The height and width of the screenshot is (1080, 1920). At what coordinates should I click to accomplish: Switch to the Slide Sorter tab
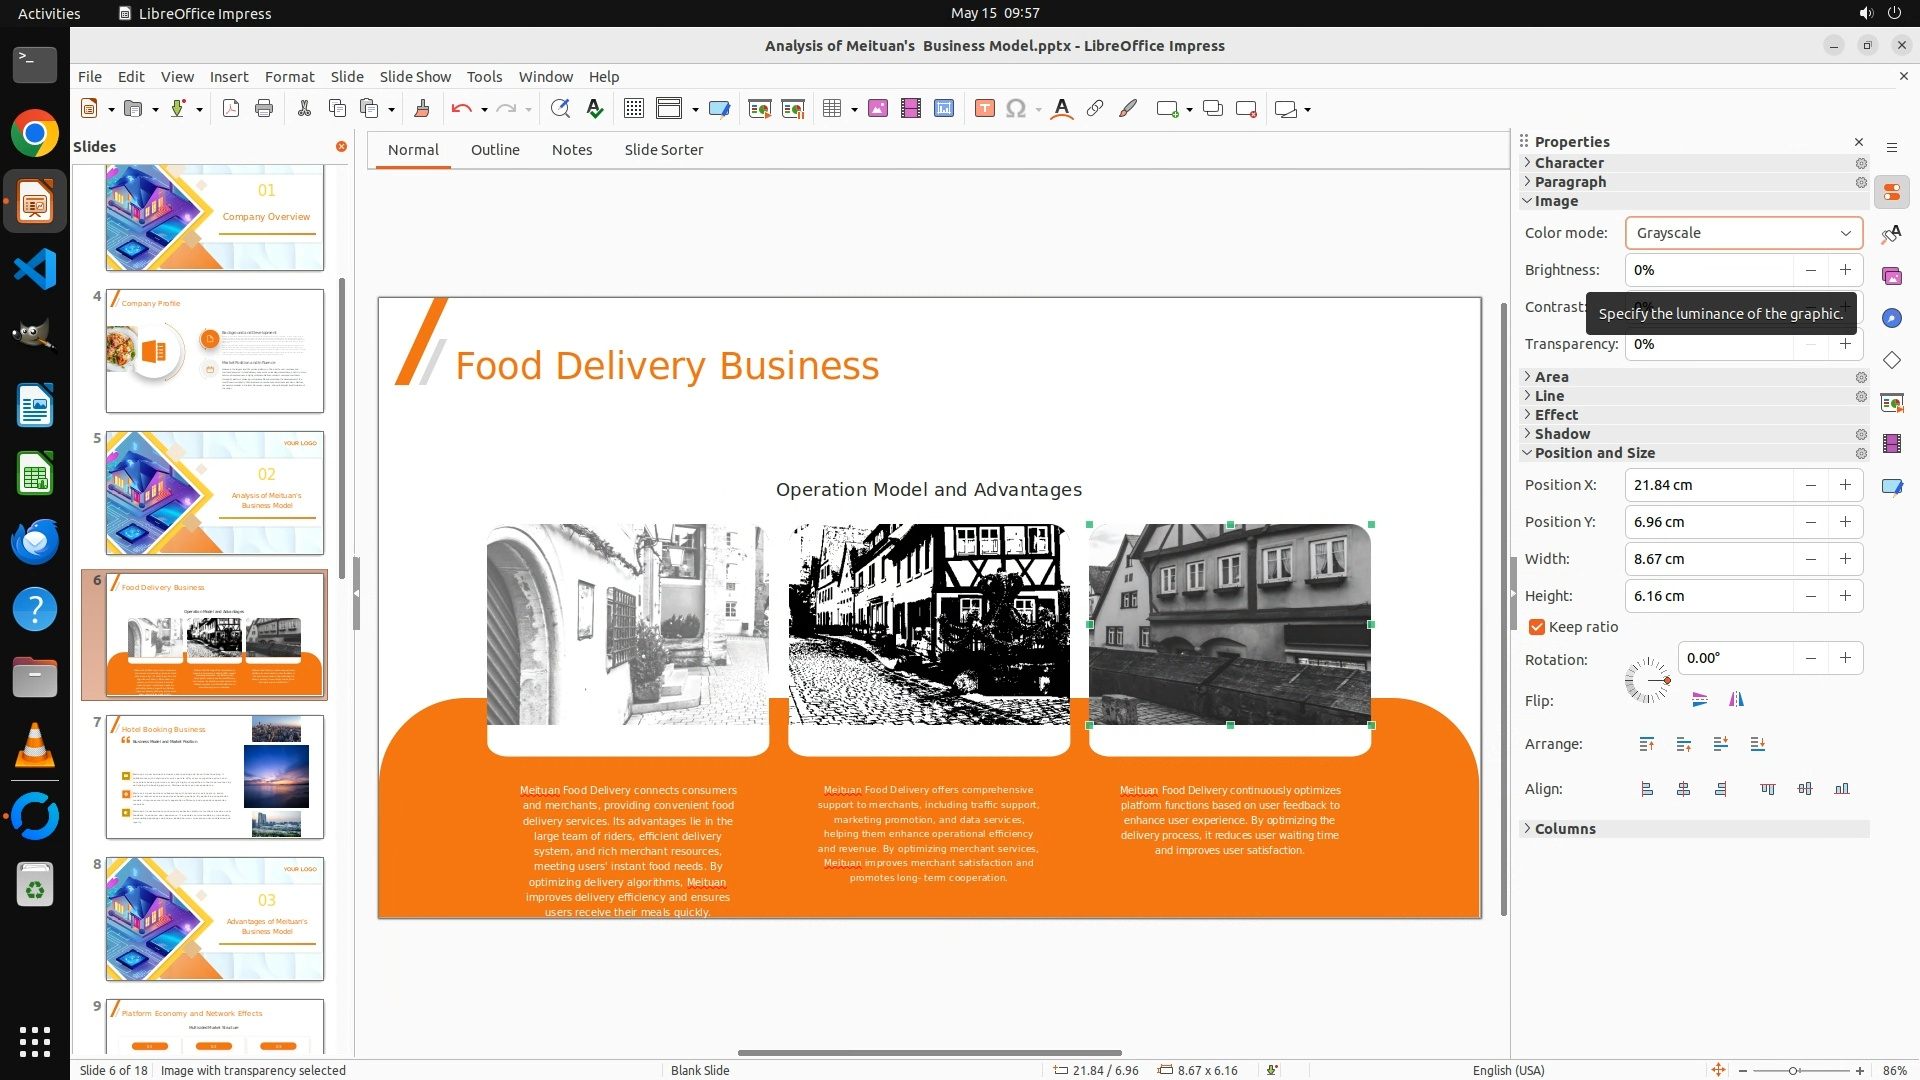(x=663, y=150)
